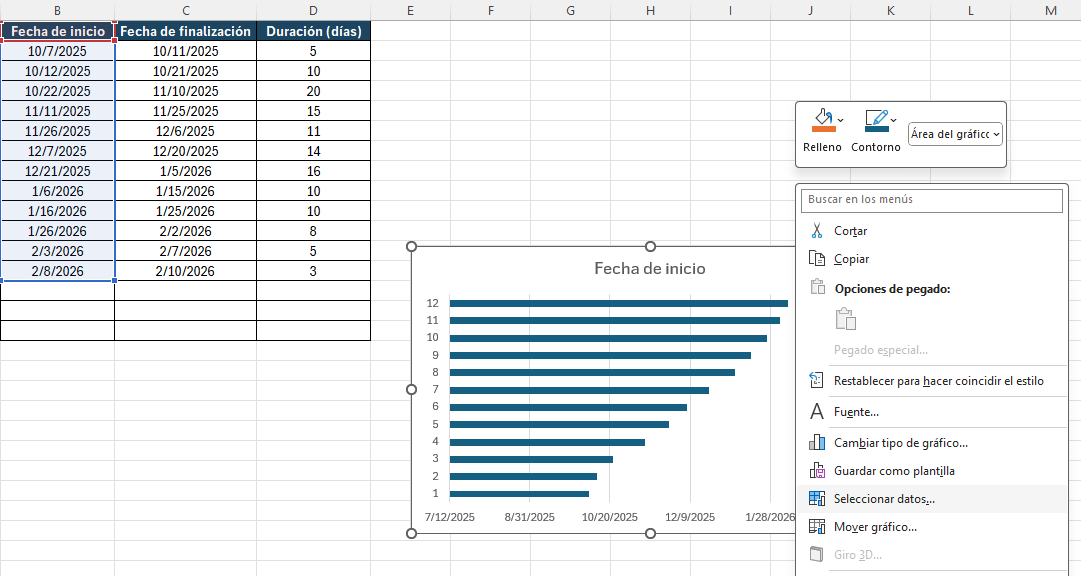Choose Mover gráfico... from the context menu
Viewport: 1081px width, 576px height.
tap(875, 527)
